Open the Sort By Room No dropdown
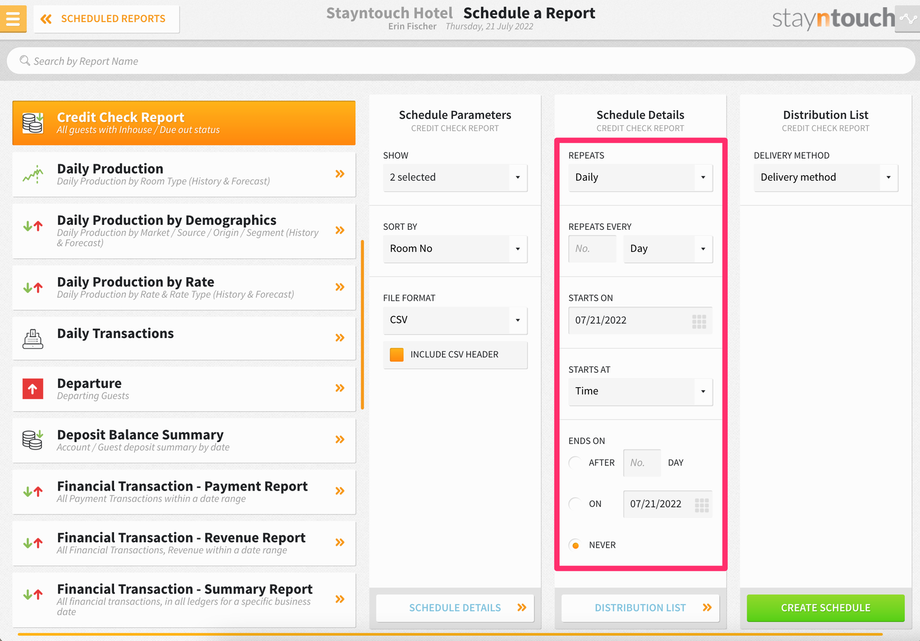This screenshot has height=641, width=920. 455,249
